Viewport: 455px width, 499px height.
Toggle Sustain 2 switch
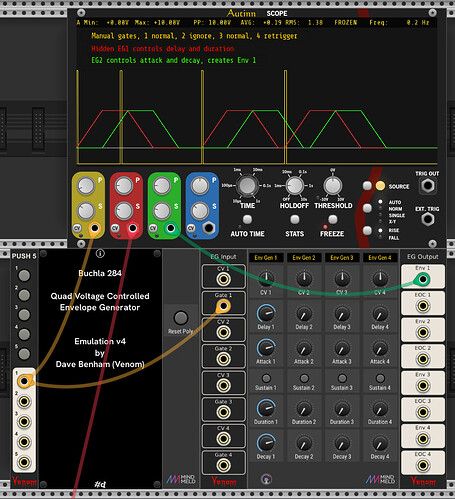(304, 378)
